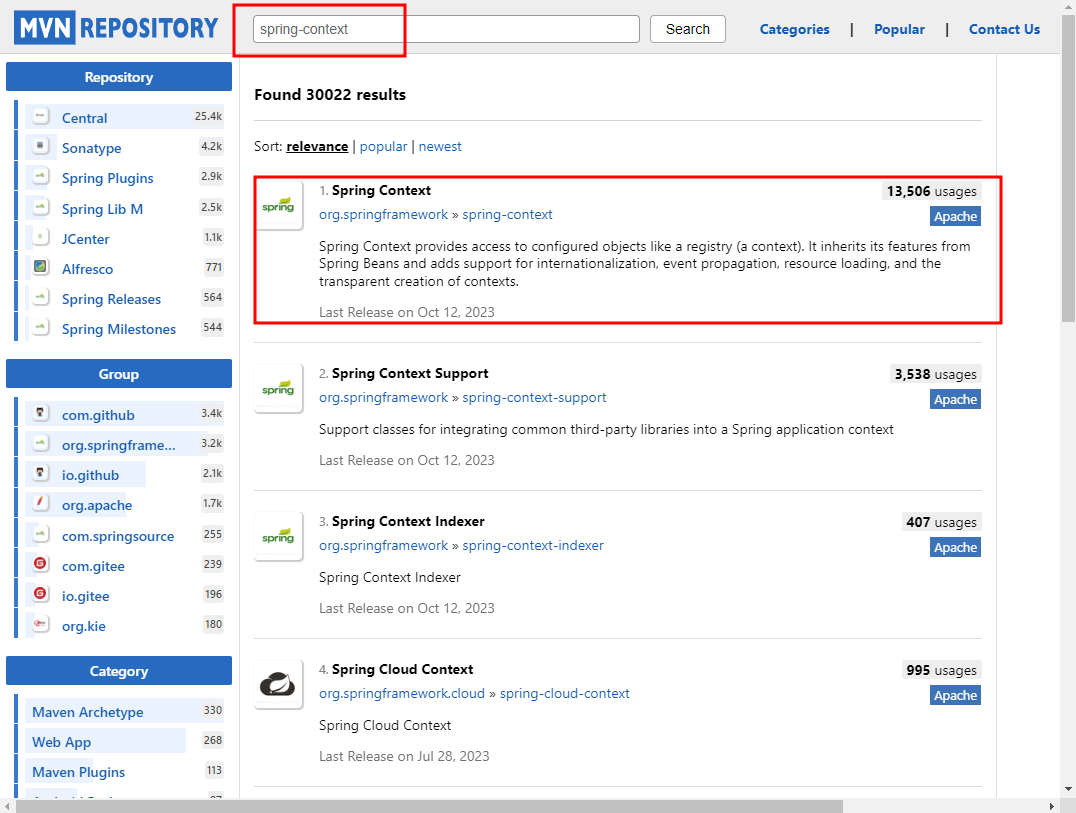Click Apache license badge for Spring Context Support

[955, 400]
